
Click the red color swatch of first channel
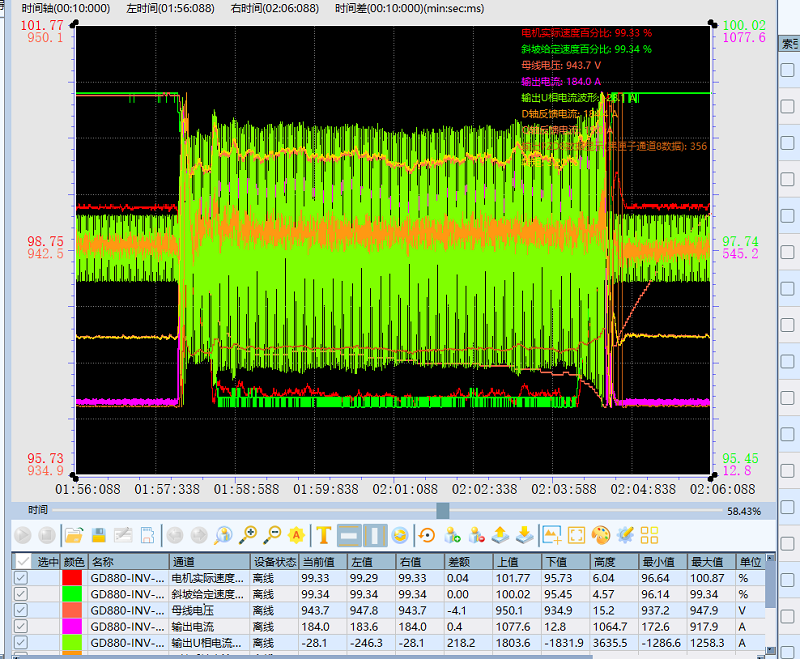(x=73, y=578)
